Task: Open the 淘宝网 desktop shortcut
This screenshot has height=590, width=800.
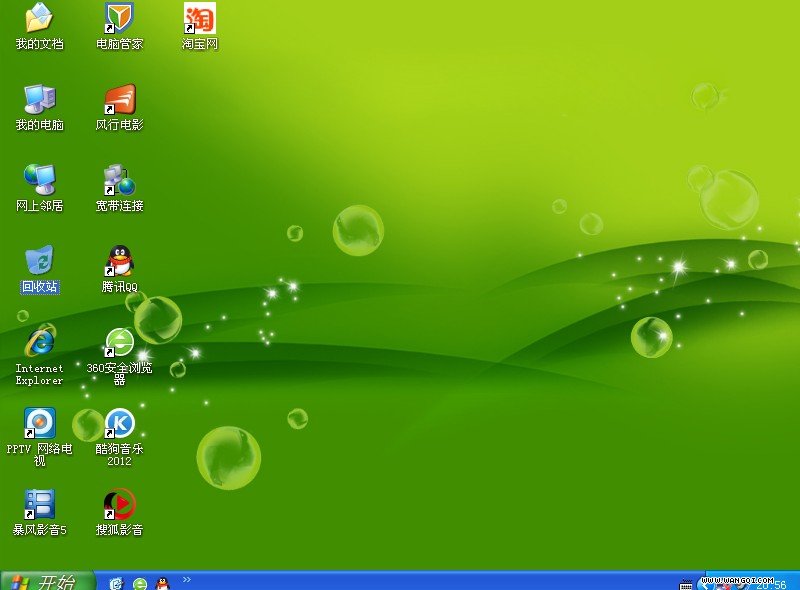Action: pyautogui.click(x=199, y=18)
